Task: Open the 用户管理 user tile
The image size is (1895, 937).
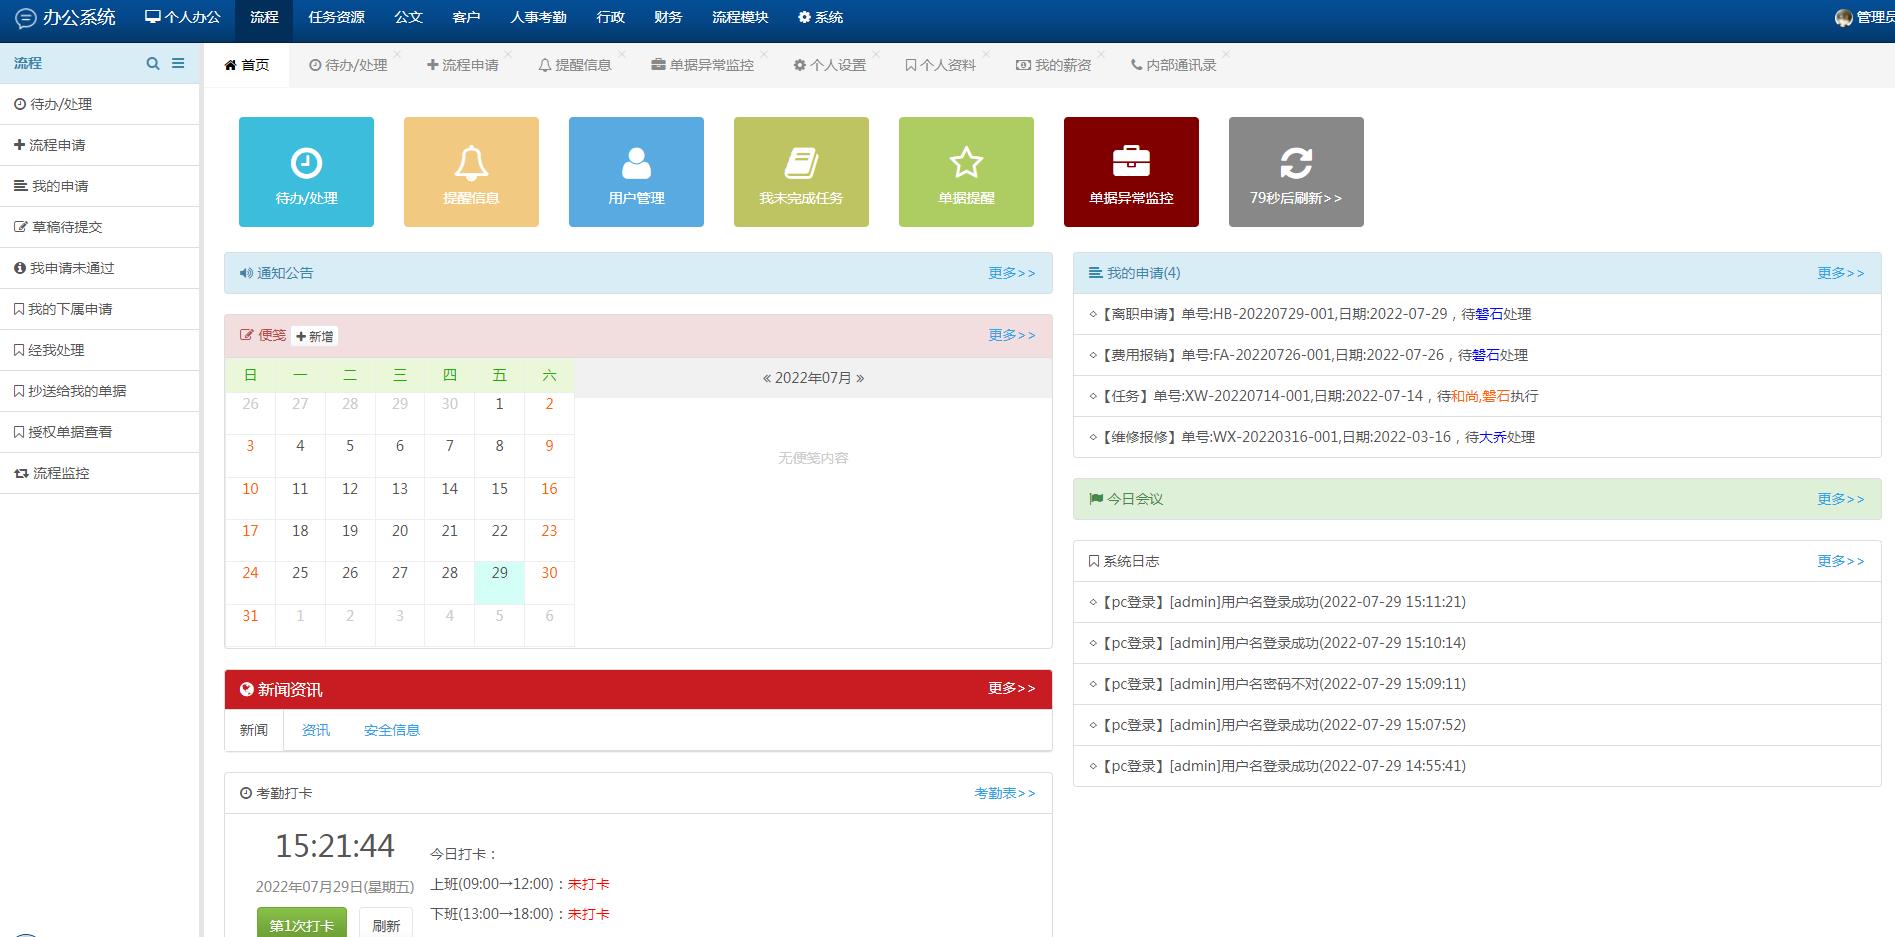Action: (x=636, y=172)
